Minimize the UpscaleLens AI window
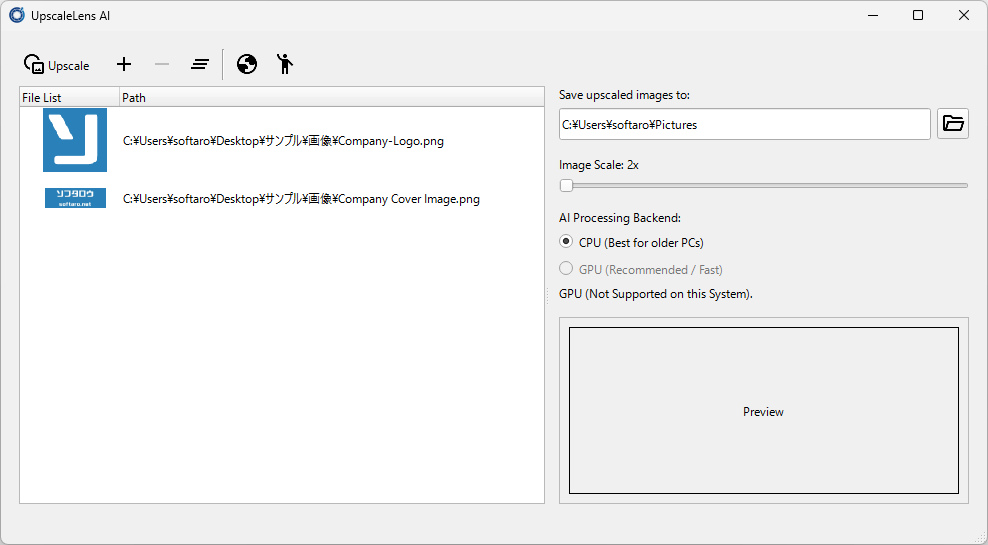The height and width of the screenshot is (545, 988). tap(872, 15)
